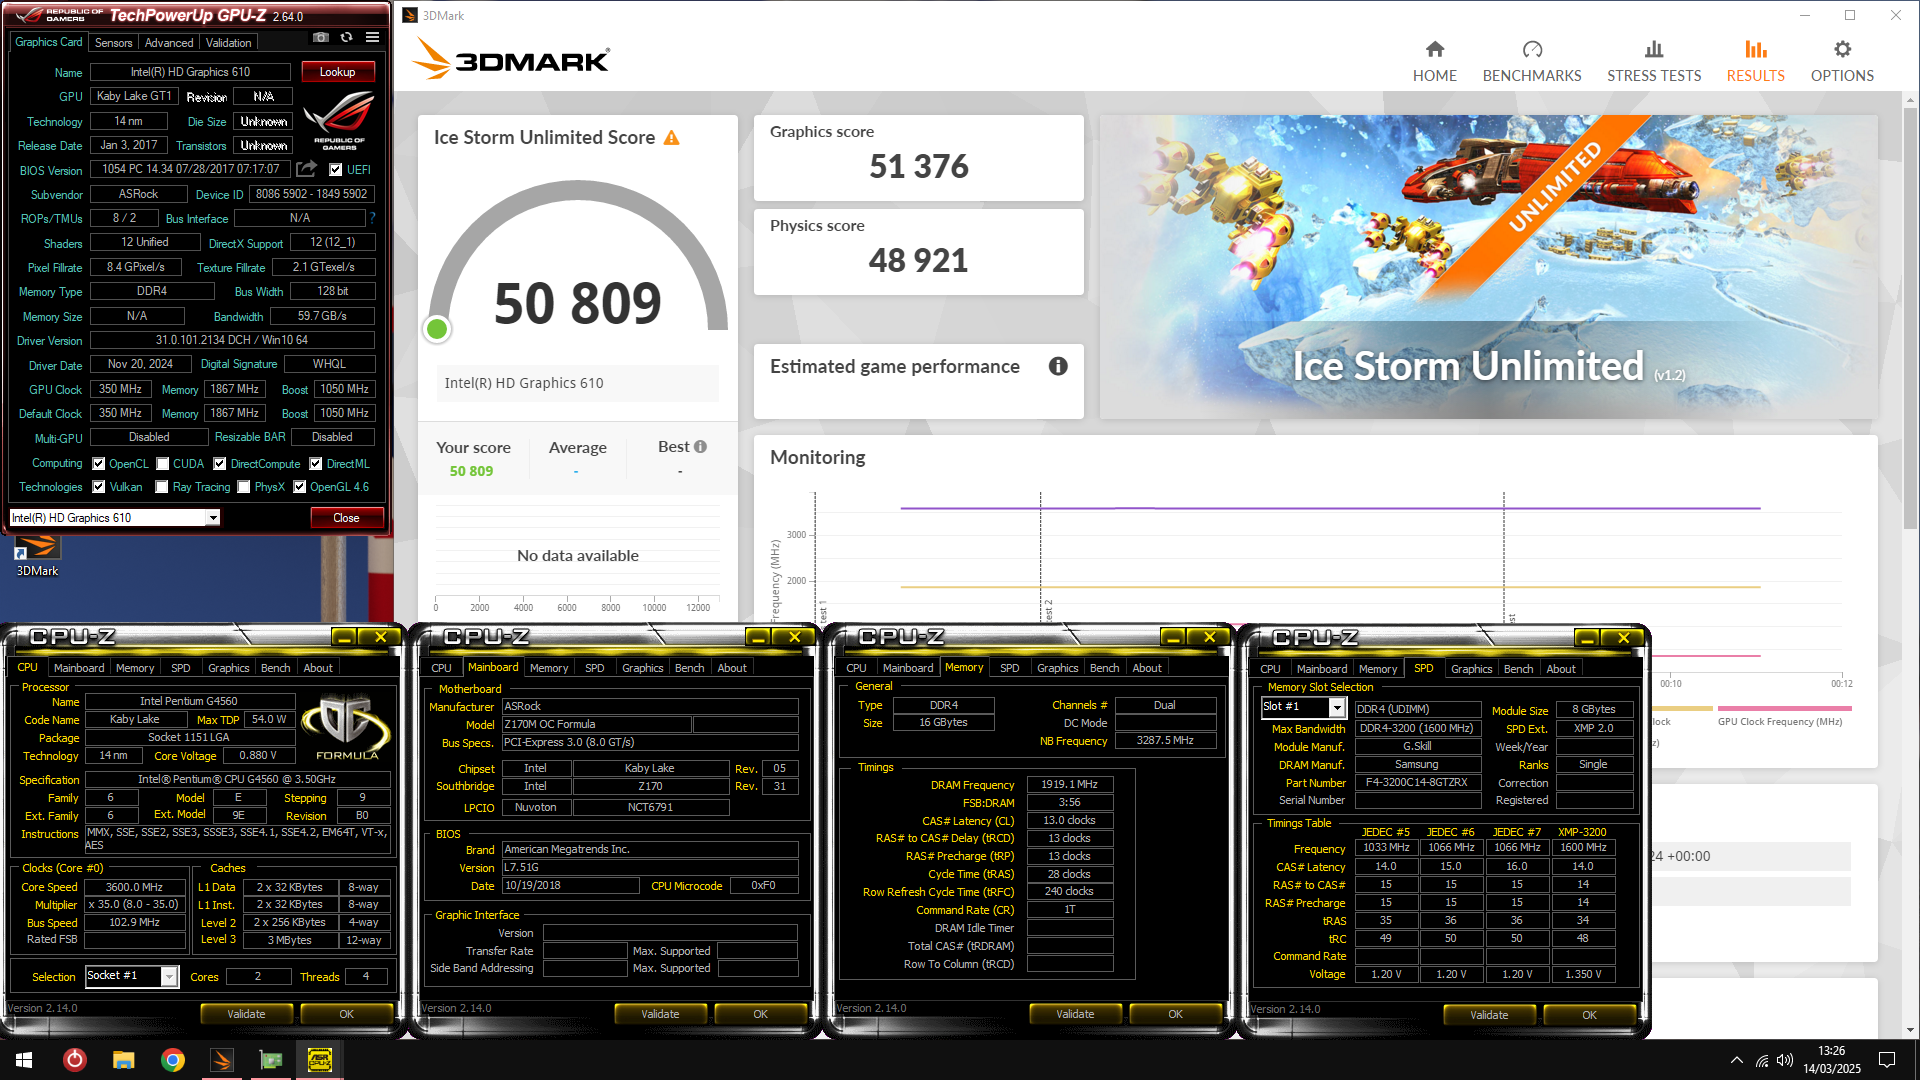Open 3DMark STRESS TESTS section
Screen dimensions: 1920x1080
tap(1653, 61)
